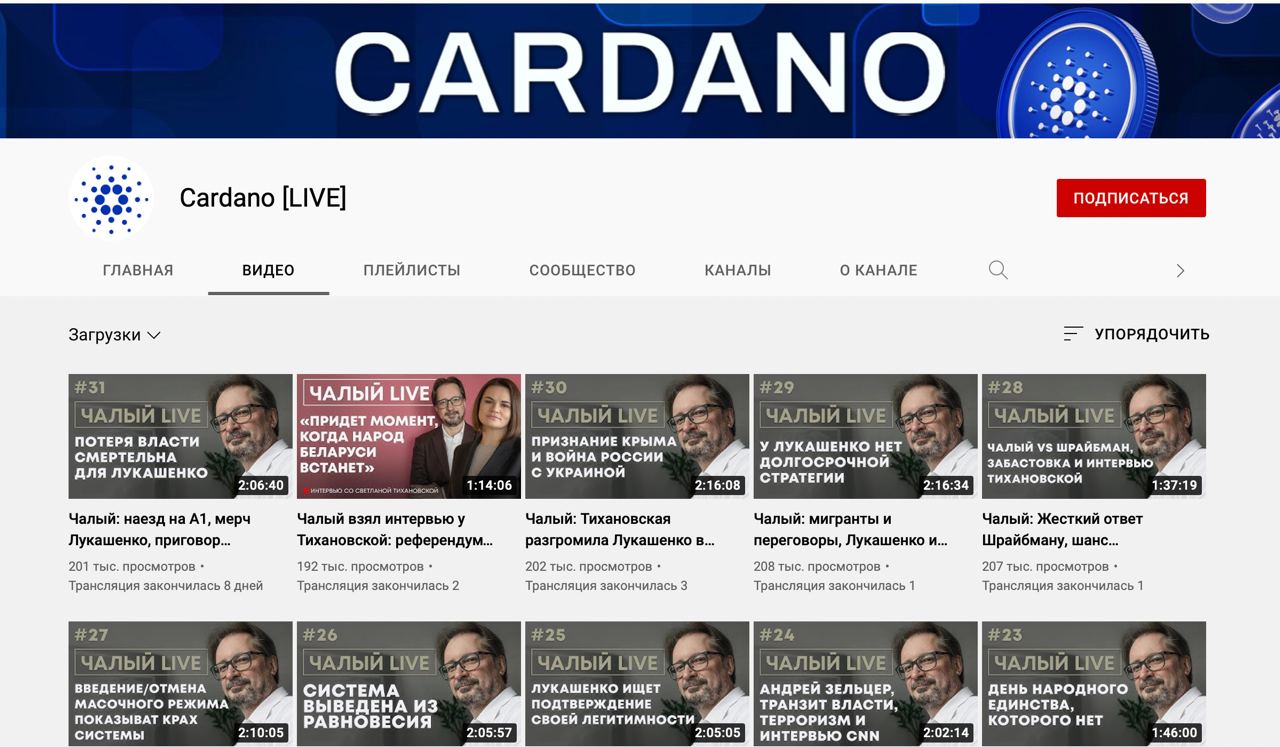
Task: Open video thumbnail #31 Потеря власти
Action: pyautogui.click(x=180, y=436)
